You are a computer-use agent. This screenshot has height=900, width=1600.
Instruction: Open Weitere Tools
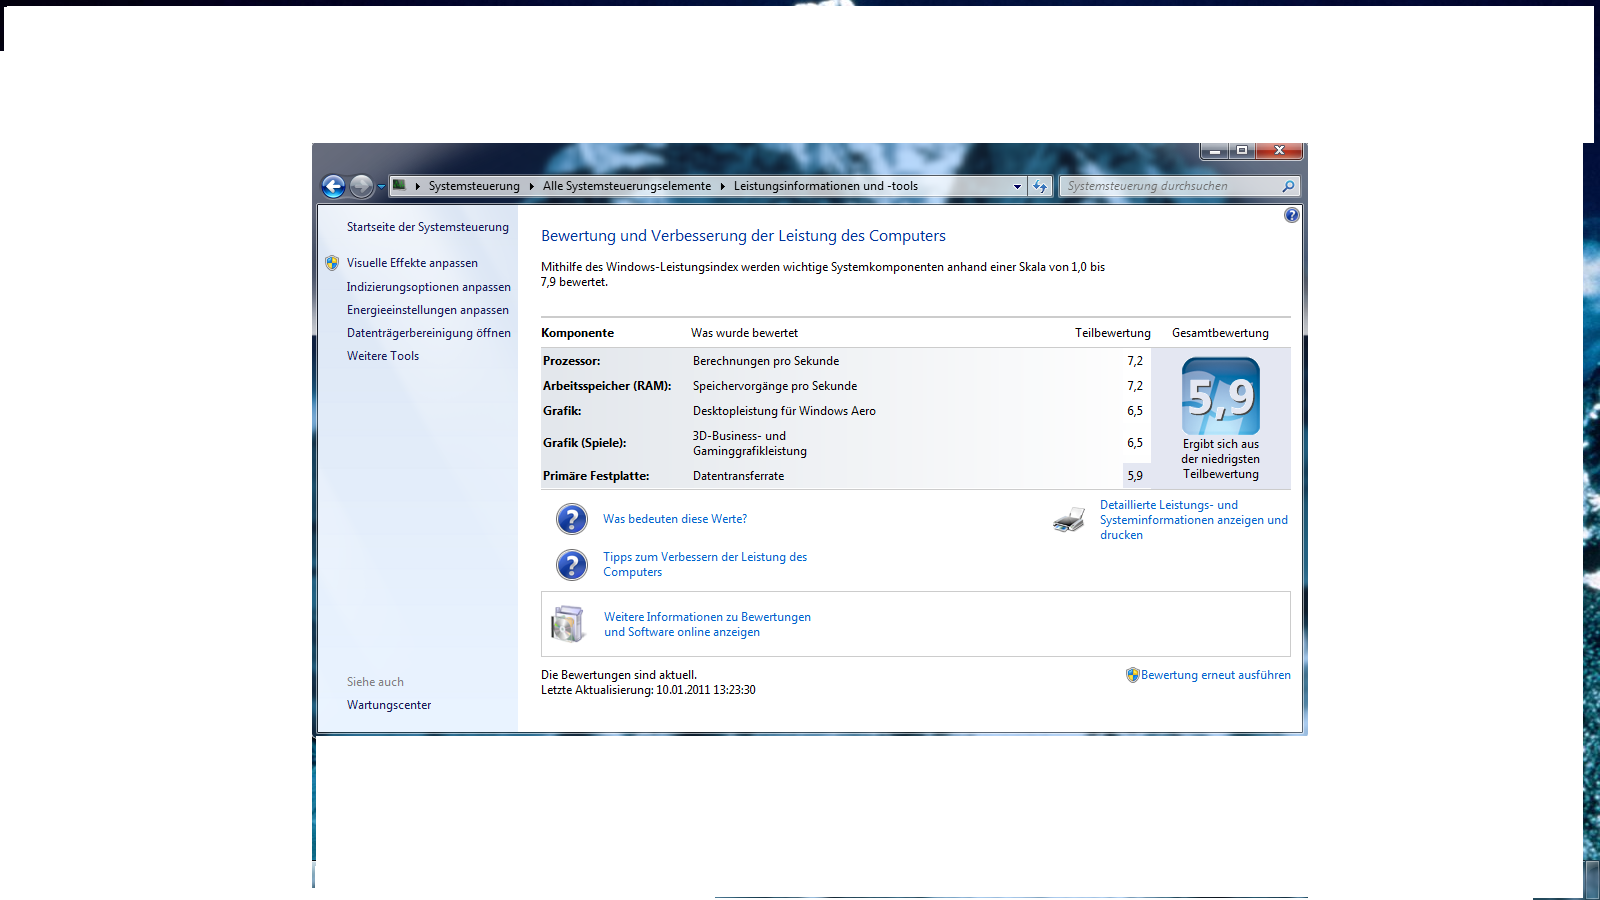coord(383,356)
